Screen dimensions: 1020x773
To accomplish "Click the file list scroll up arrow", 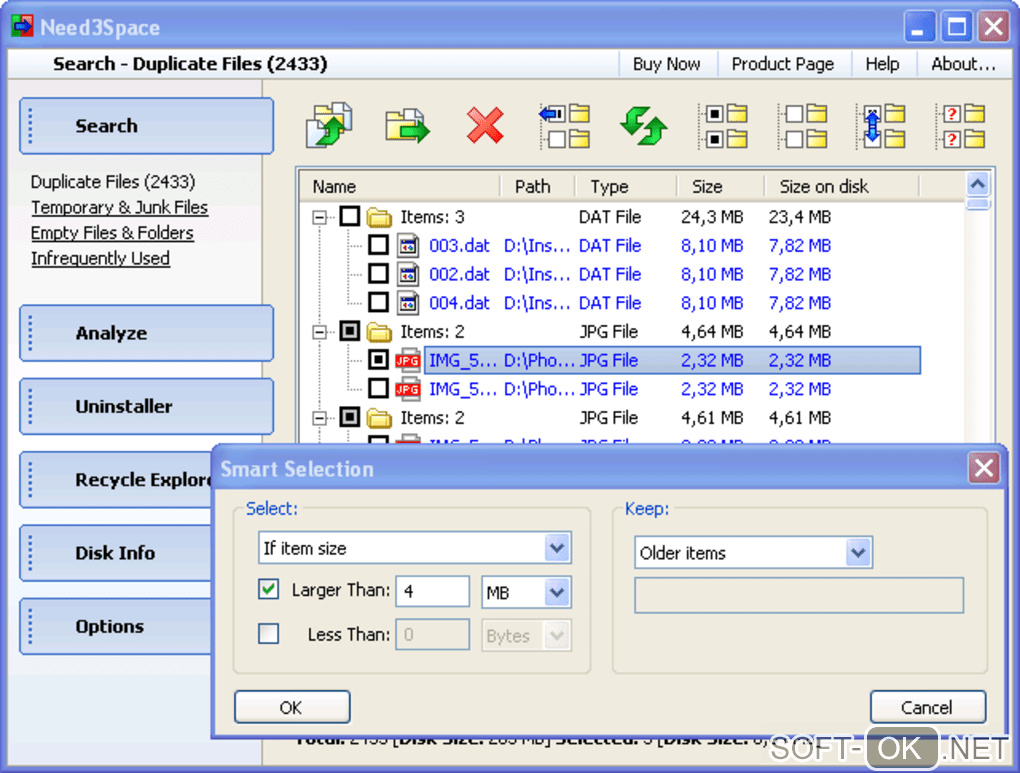I will point(978,185).
